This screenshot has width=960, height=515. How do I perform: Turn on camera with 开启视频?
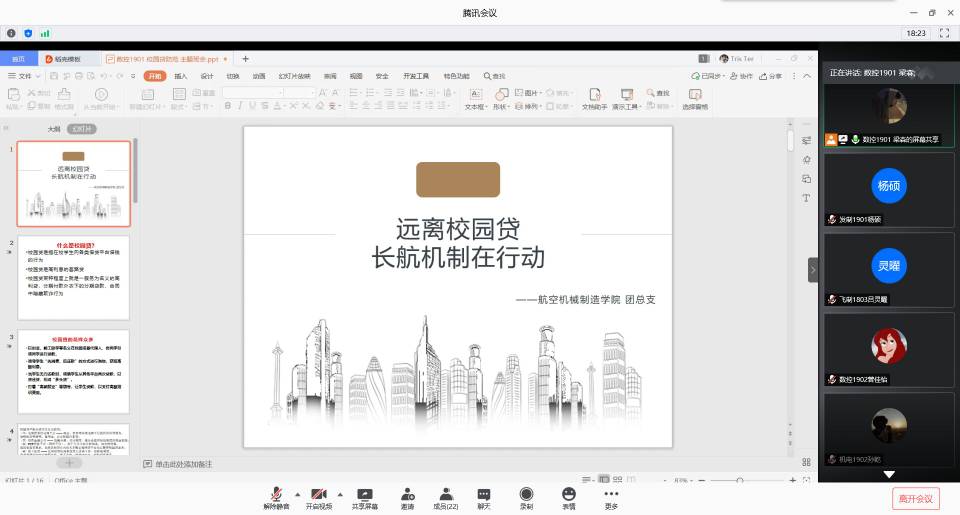318,494
